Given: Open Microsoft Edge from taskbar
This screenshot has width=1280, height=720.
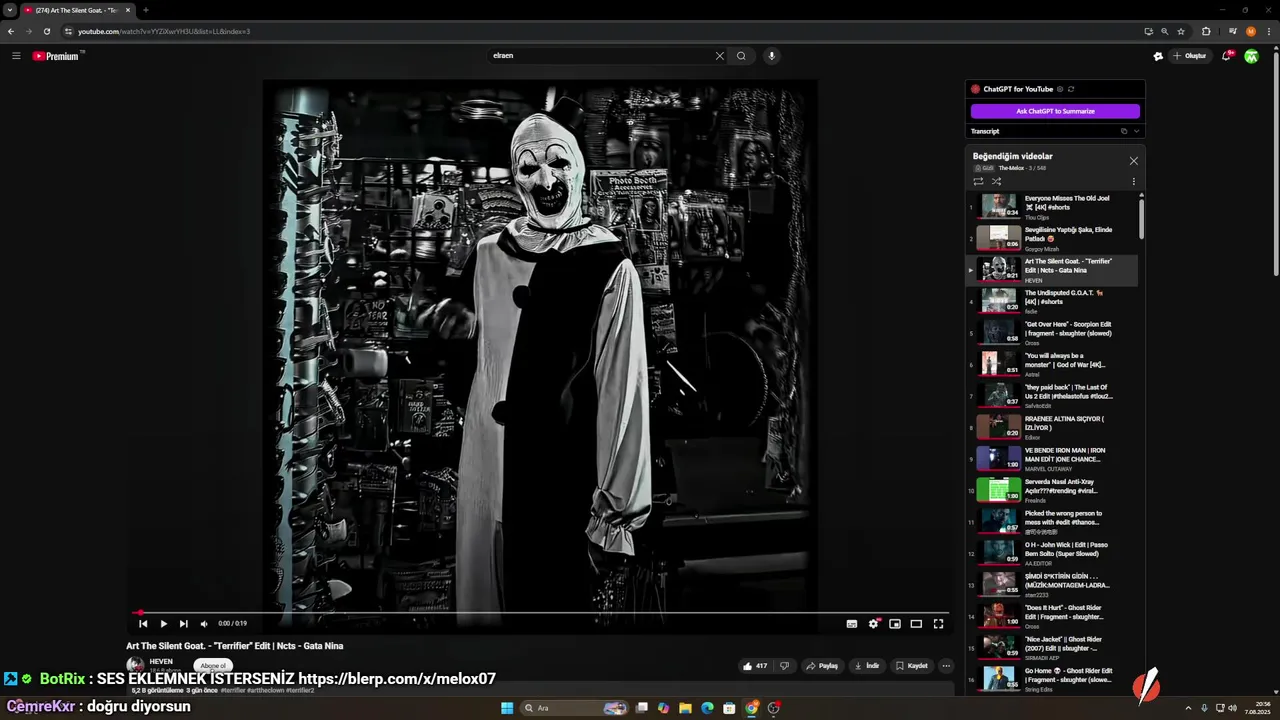Looking at the screenshot, I should [x=707, y=708].
